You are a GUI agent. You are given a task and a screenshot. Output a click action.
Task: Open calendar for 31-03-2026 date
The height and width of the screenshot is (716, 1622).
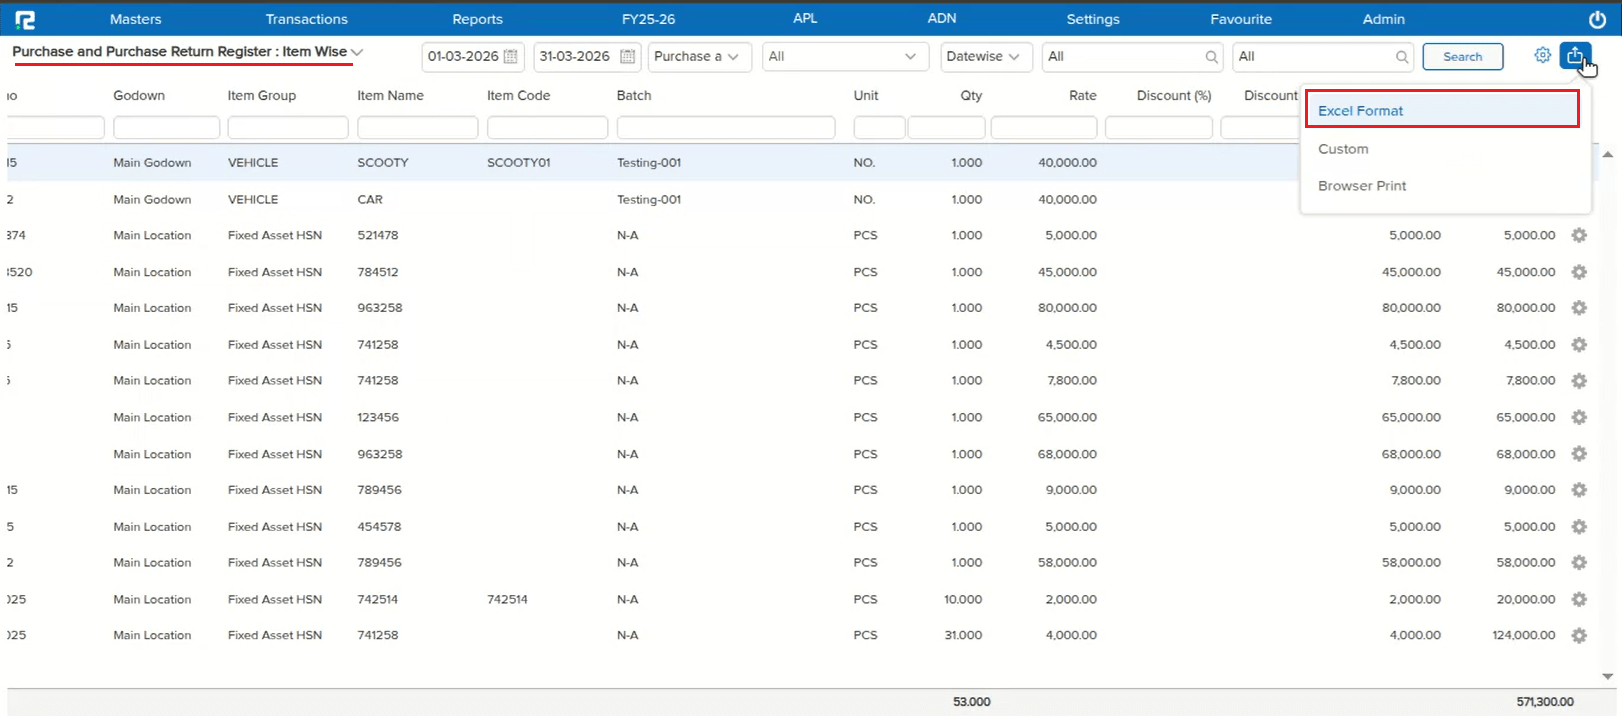click(x=628, y=57)
